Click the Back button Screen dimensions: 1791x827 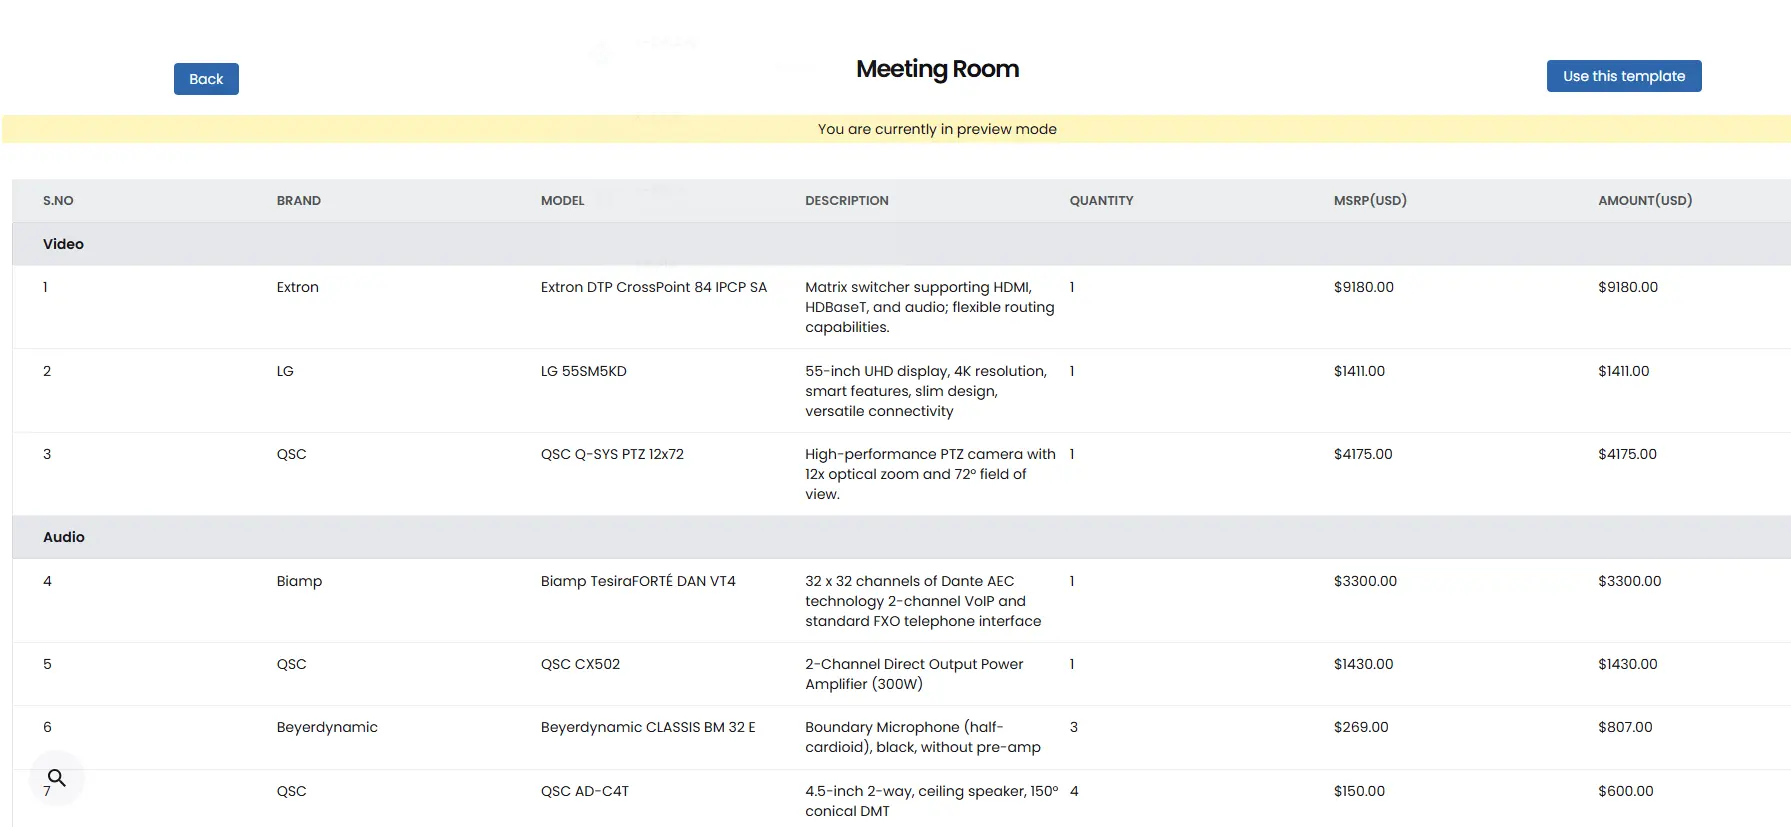point(206,79)
